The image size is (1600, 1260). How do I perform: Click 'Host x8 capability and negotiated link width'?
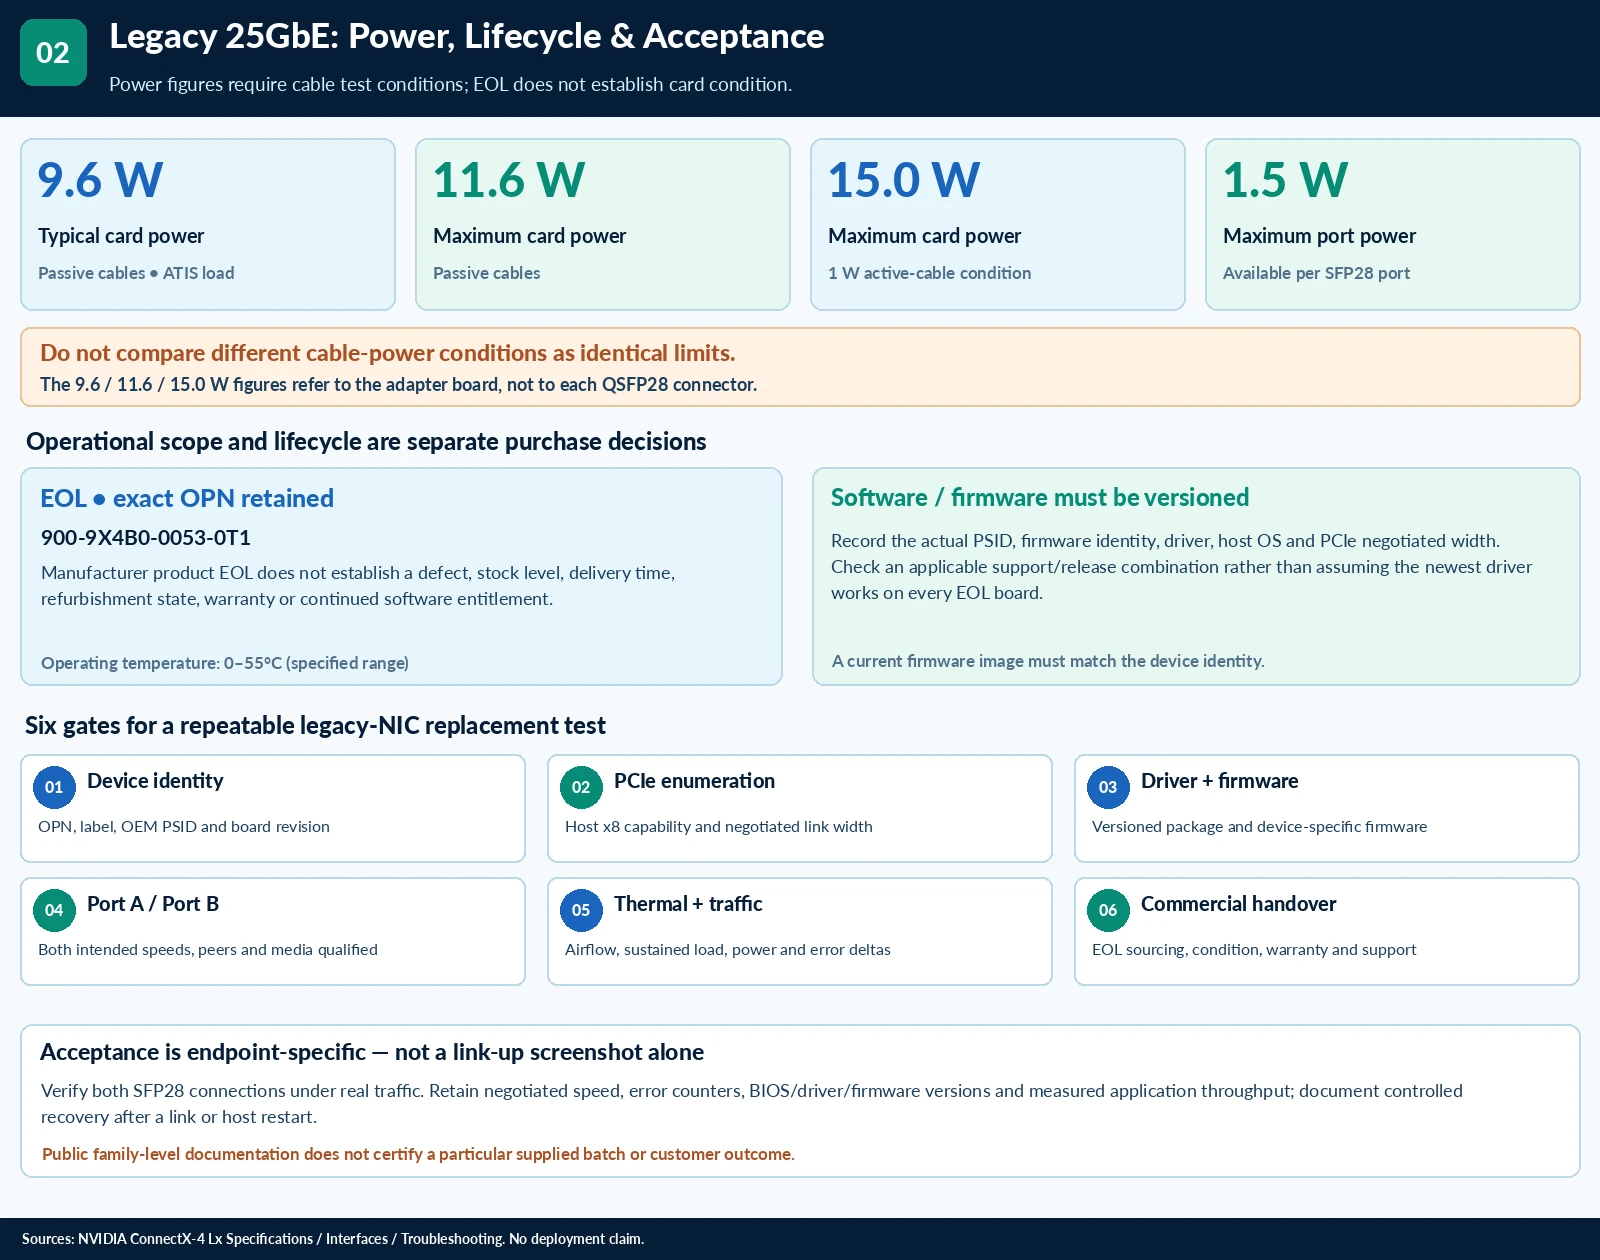click(x=719, y=827)
